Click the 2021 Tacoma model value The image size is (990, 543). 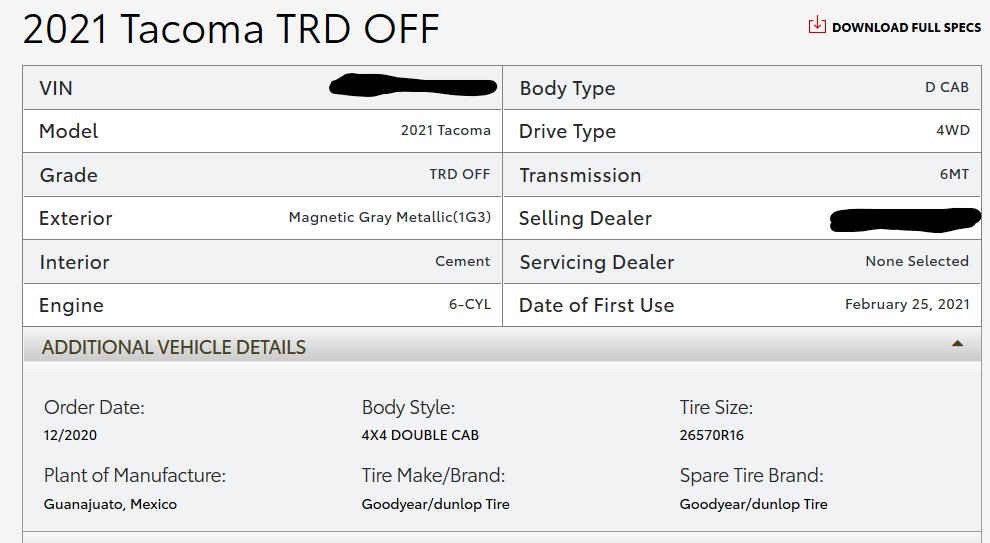pyautogui.click(x=446, y=130)
